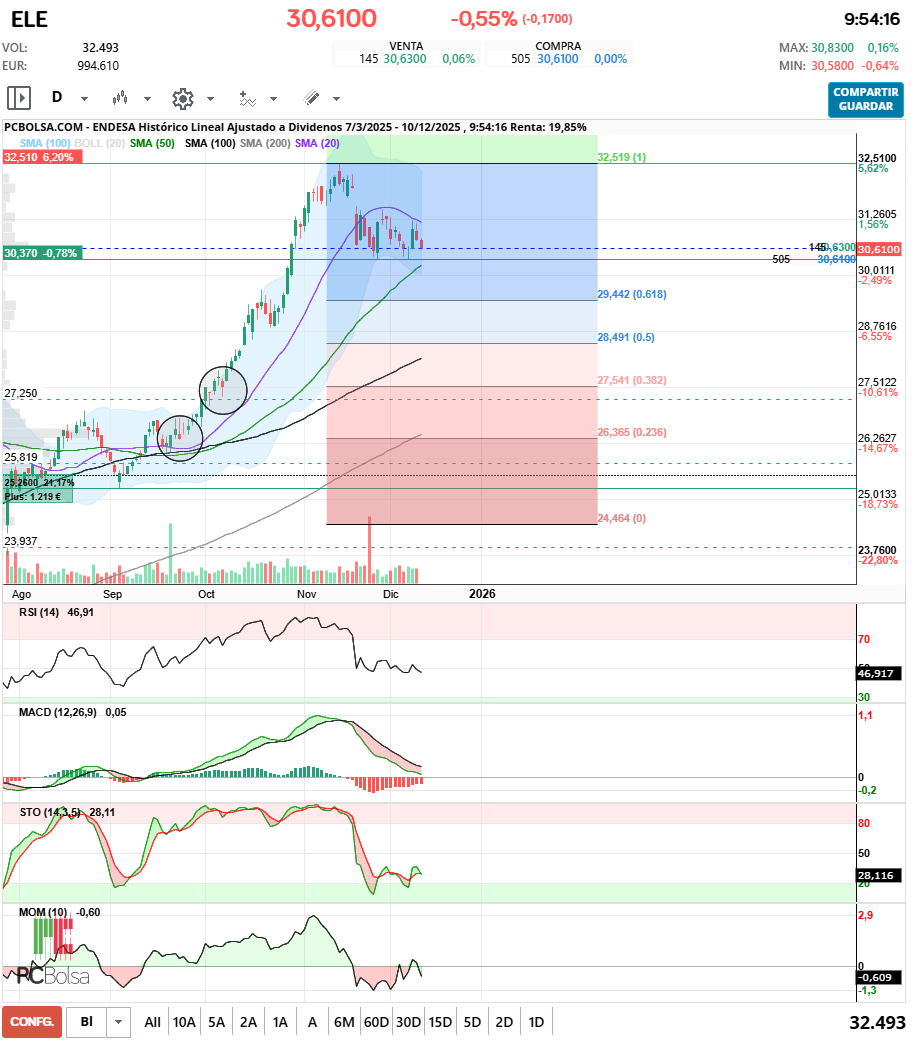919x1043 pixels.
Task: Select the All time range option
Action: [152, 1022]
